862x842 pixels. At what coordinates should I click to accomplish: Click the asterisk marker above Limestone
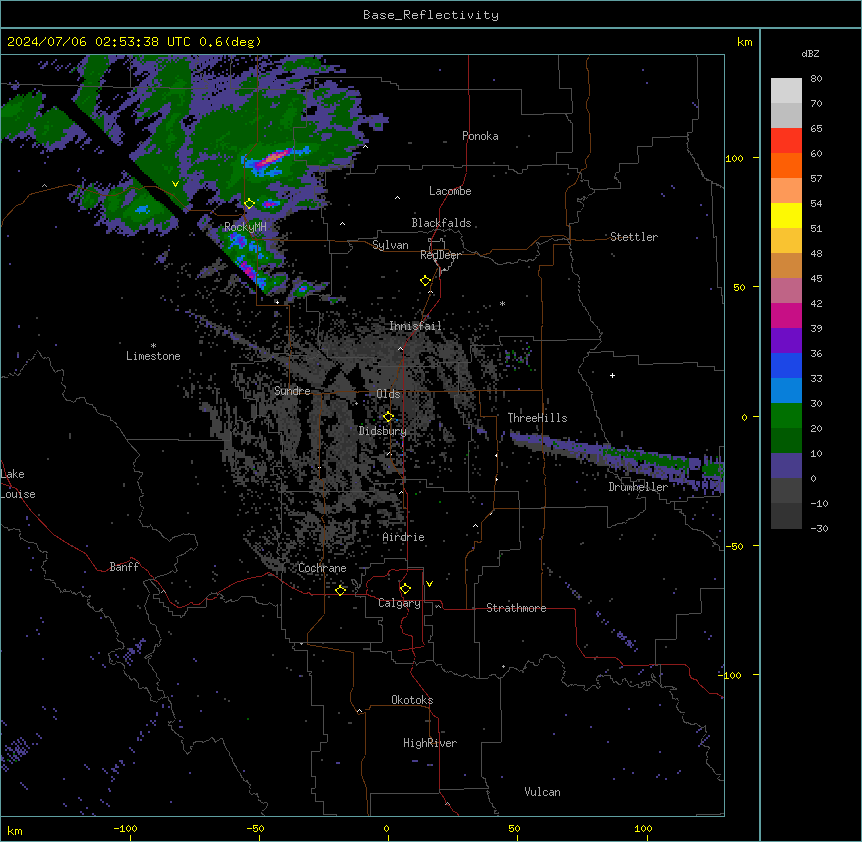153,346
